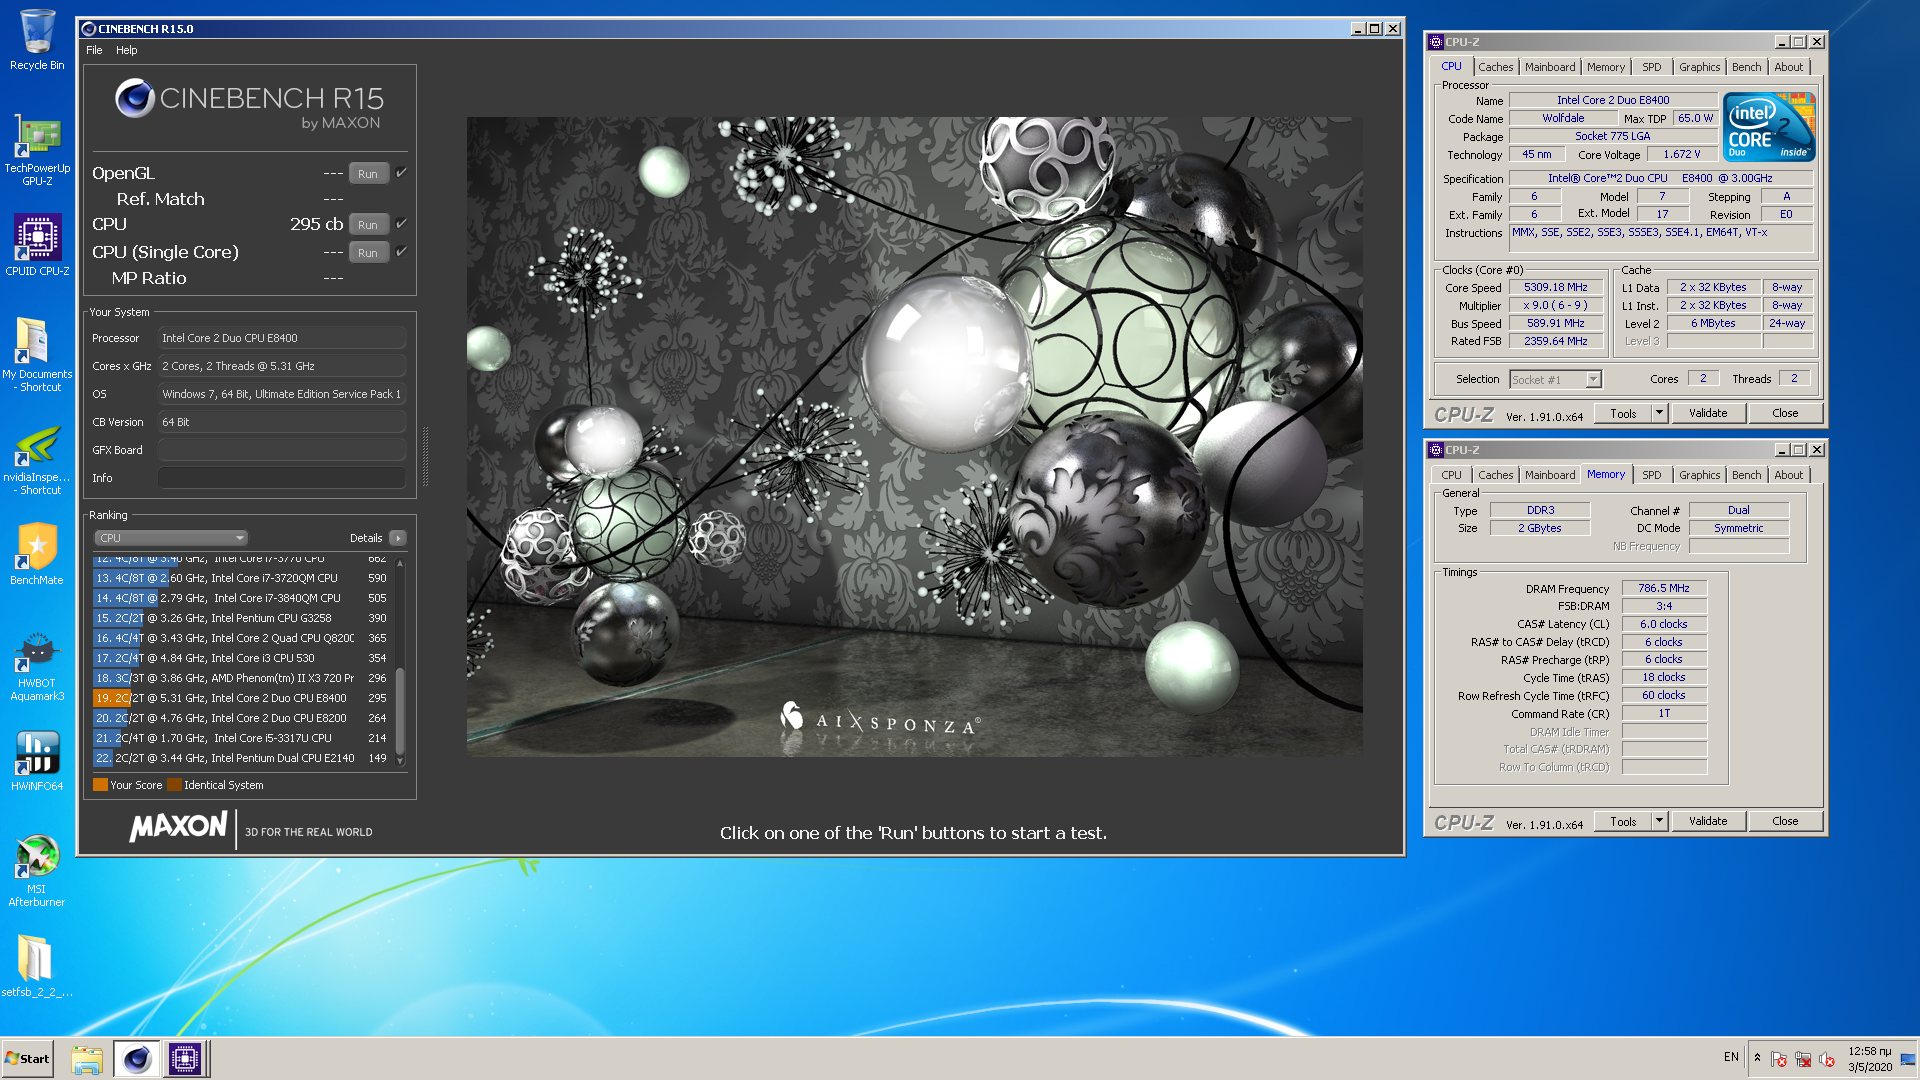This screenshot has width=1920, height=1080.
Task: Select ranking row AMD Phenom II X3 720
Action: pyautogui.click(x=241, y=678)
